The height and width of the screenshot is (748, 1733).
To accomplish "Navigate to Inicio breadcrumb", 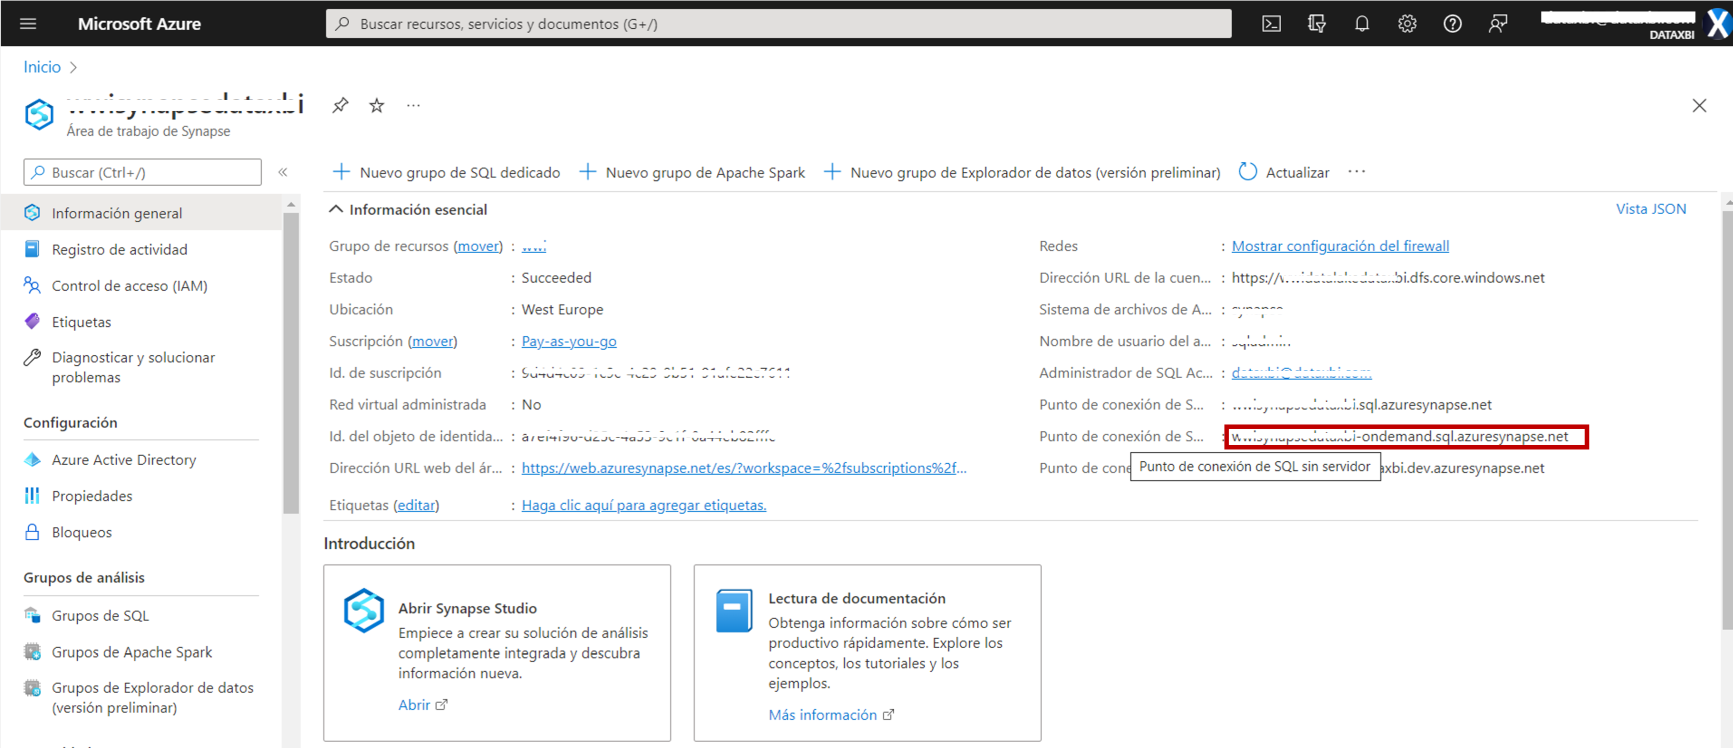I will click(42, 67).
